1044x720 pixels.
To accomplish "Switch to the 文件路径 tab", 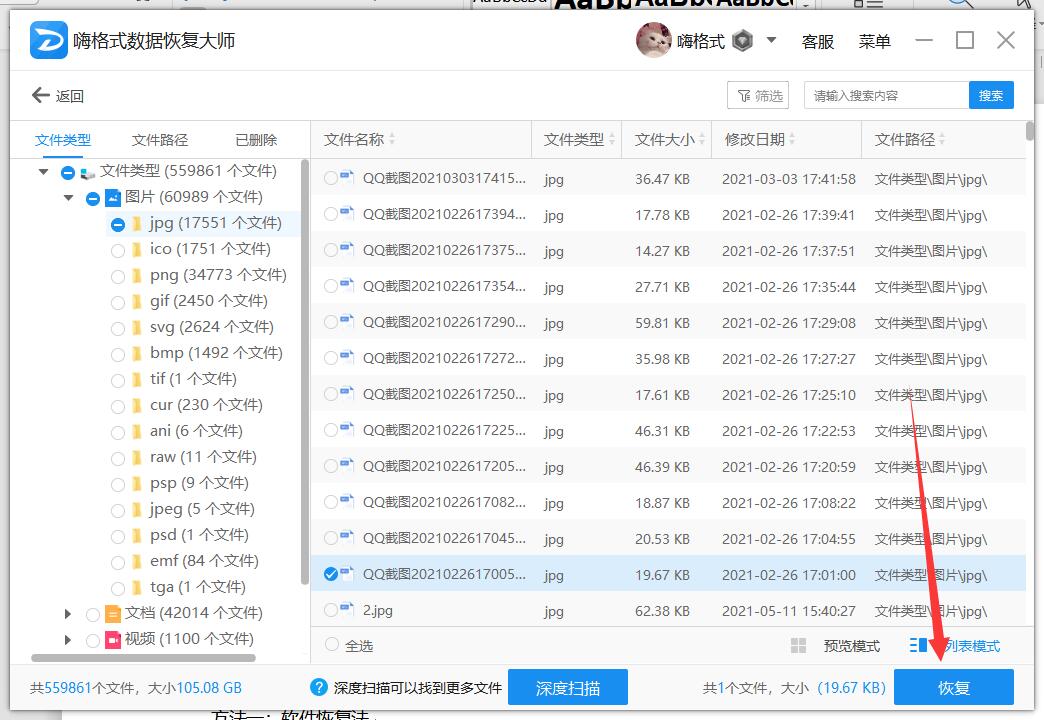I will 160,140.
